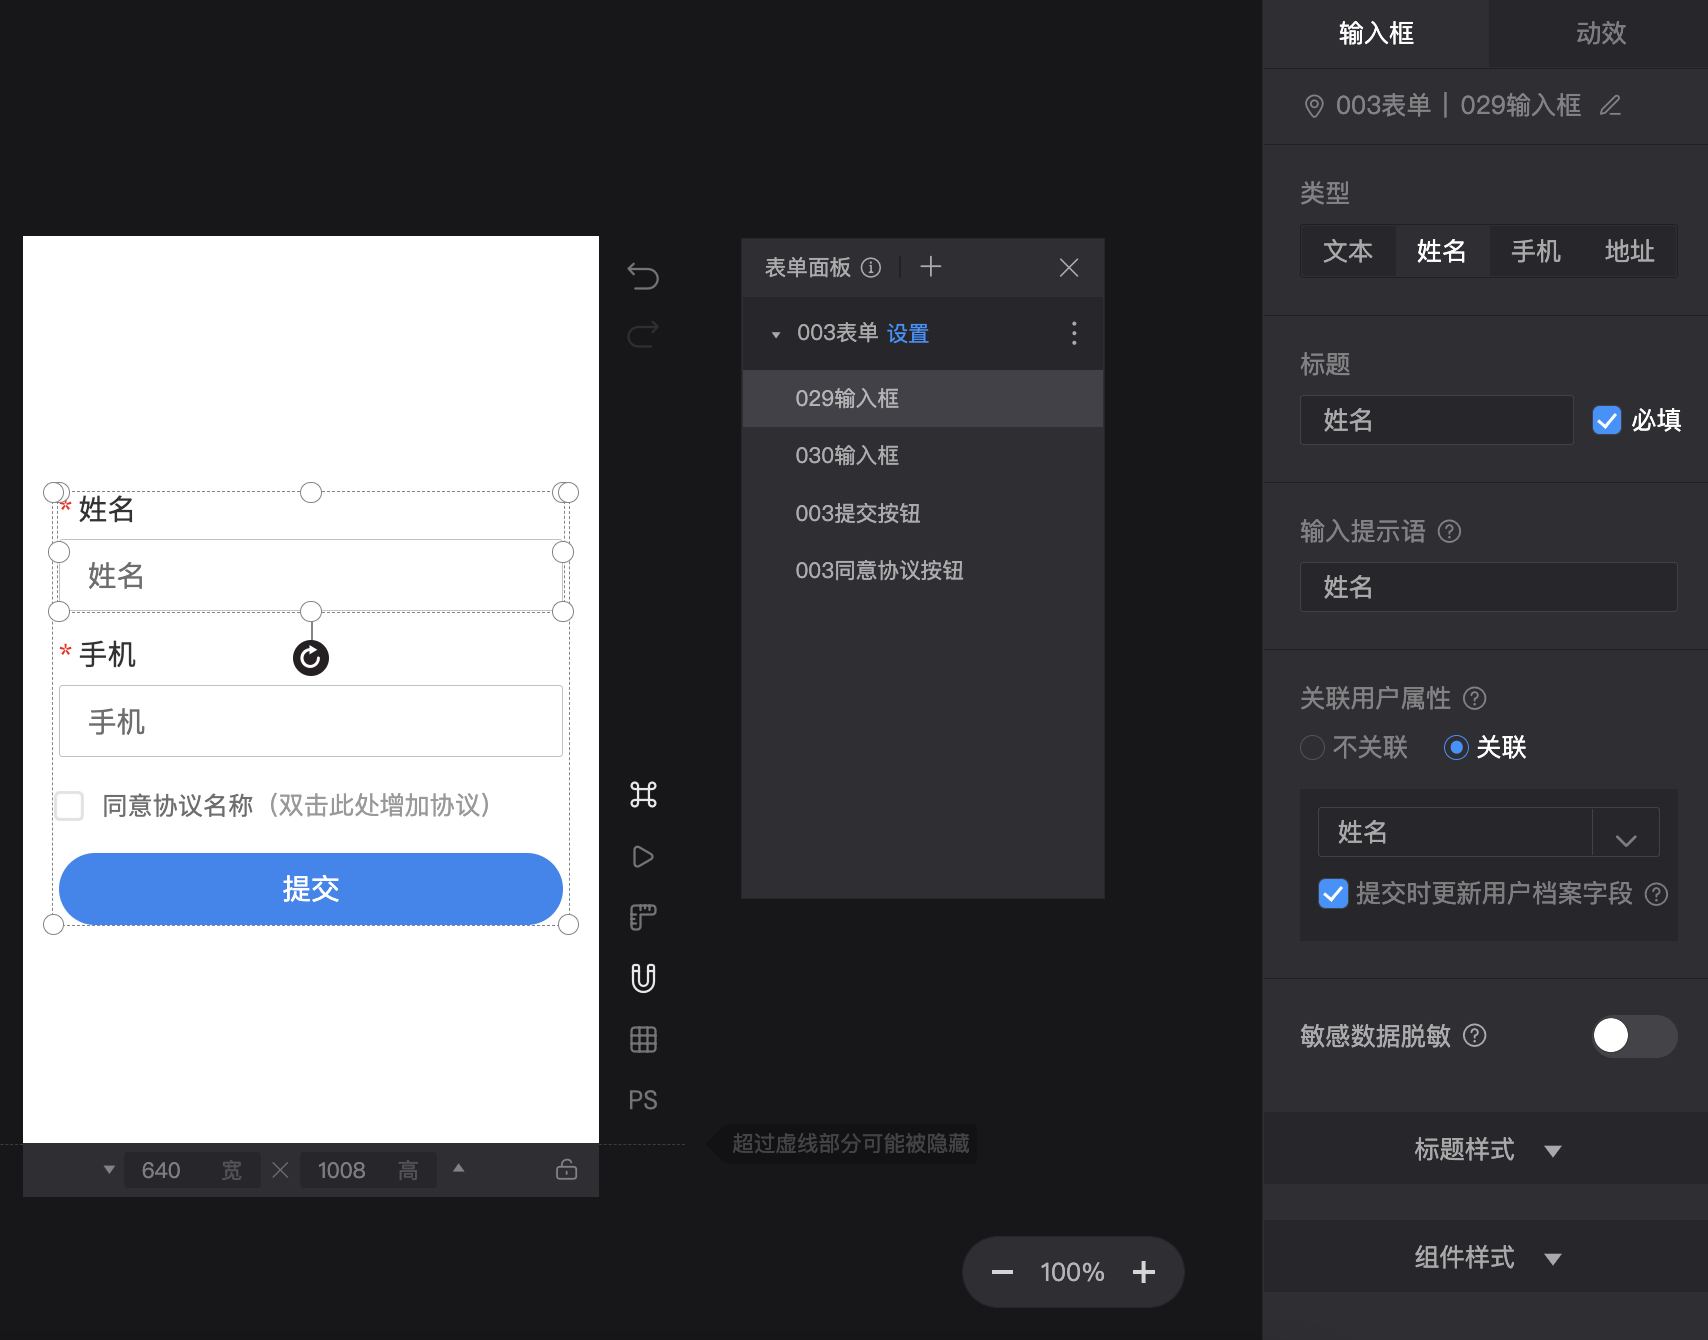
Task: Click the preview play icon
Action: pos(643,857)
